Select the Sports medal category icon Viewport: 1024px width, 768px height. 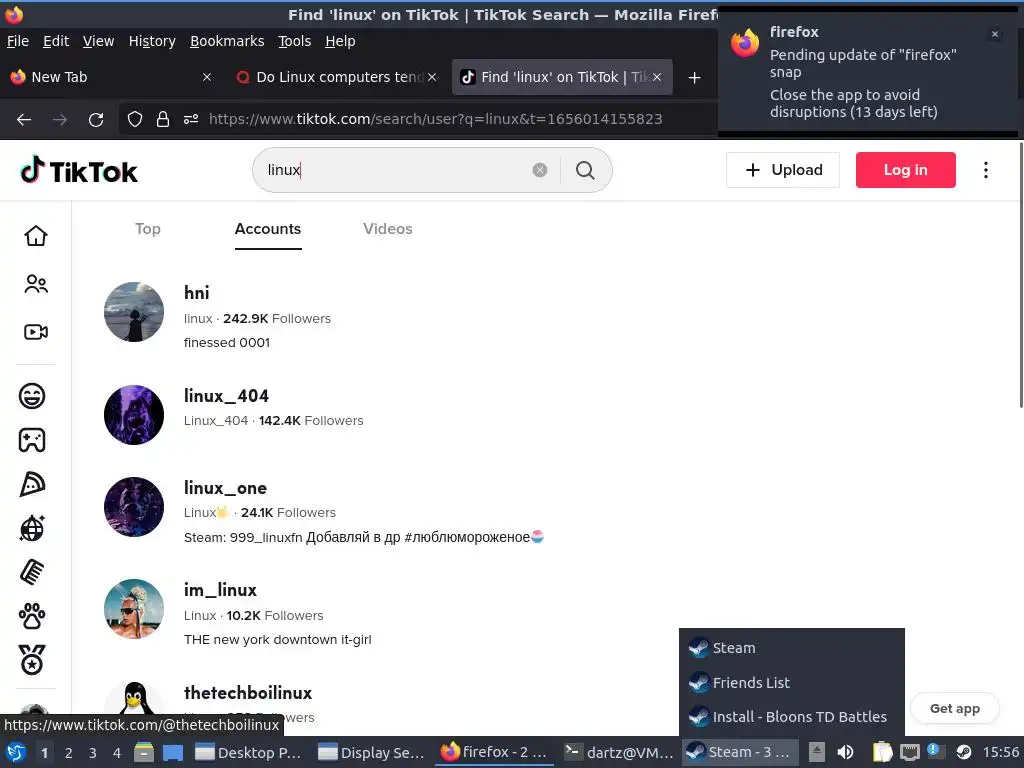[32, 660]
